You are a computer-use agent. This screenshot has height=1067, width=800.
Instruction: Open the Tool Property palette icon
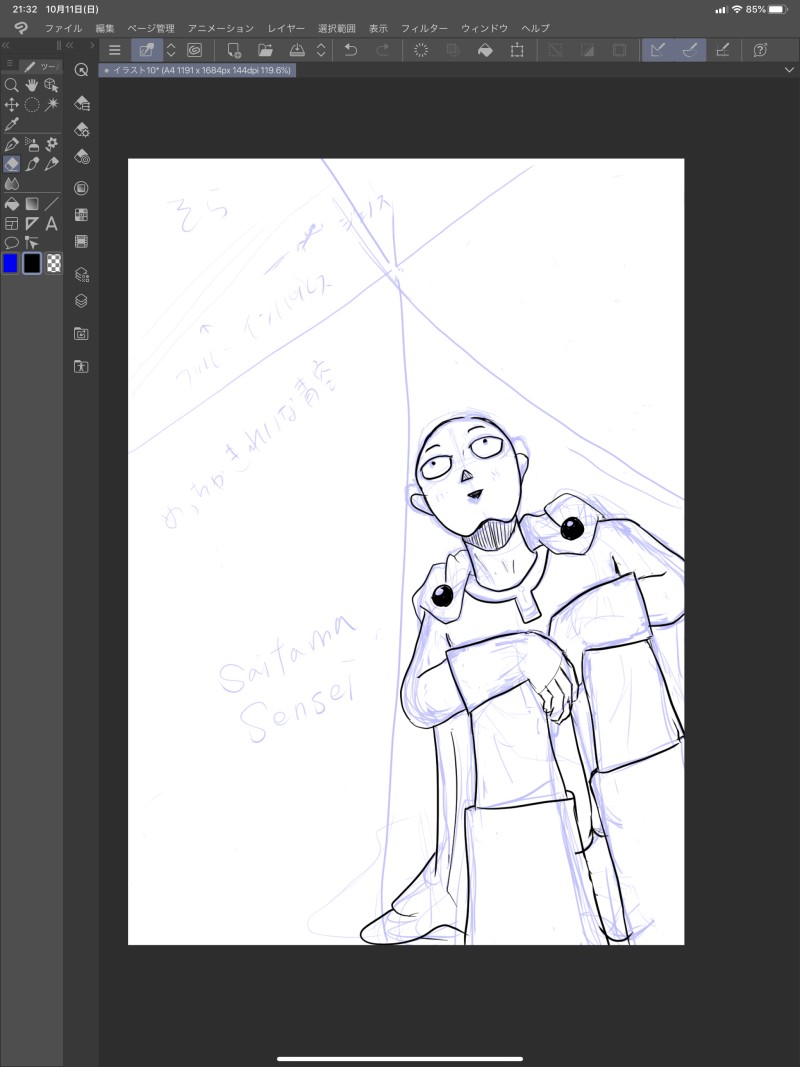(x=81, y=129)
